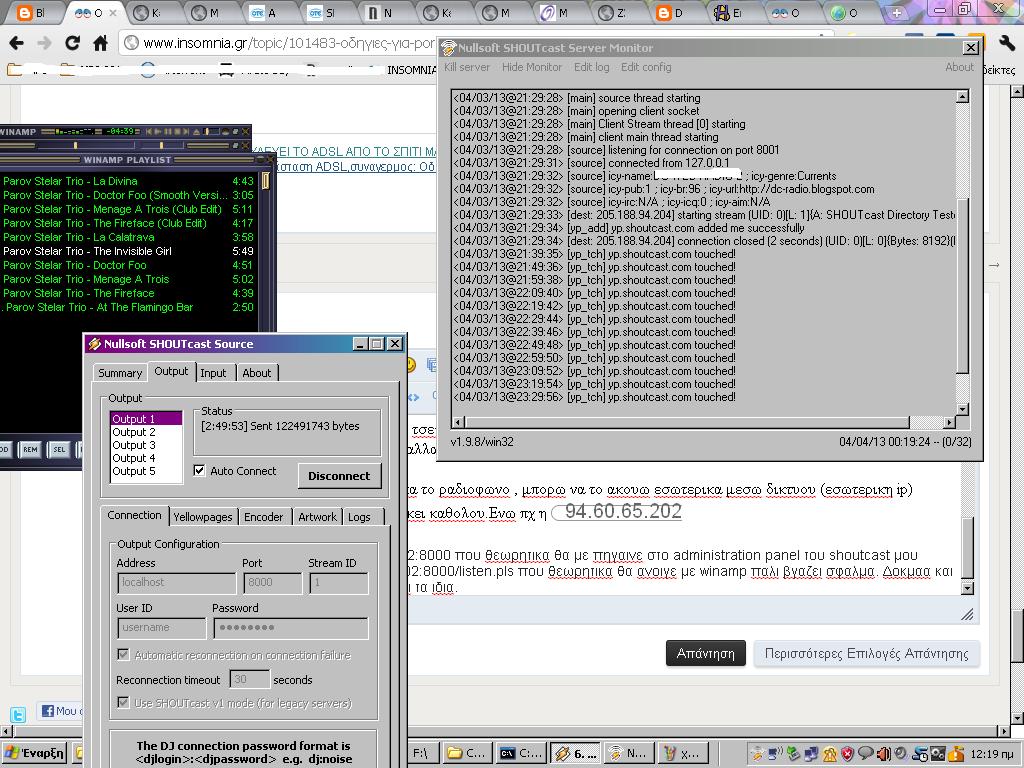Open the browser home page icon
The width and height of the screenshot is (1024, 768).
point(100,43)
